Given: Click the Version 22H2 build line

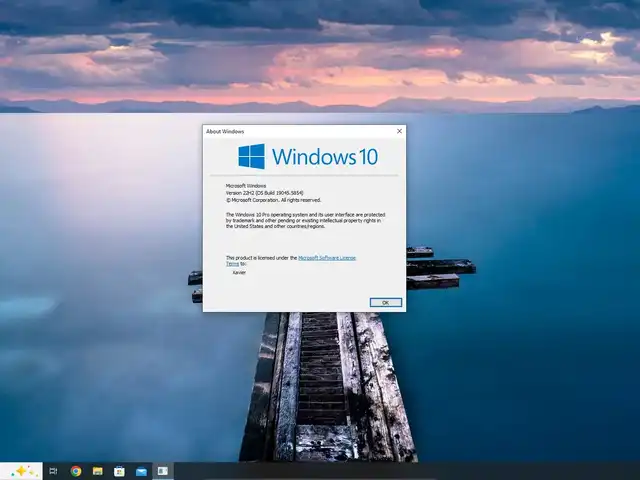Looking at the screenshot, I should pyautogui.click(x=264, y=192).
